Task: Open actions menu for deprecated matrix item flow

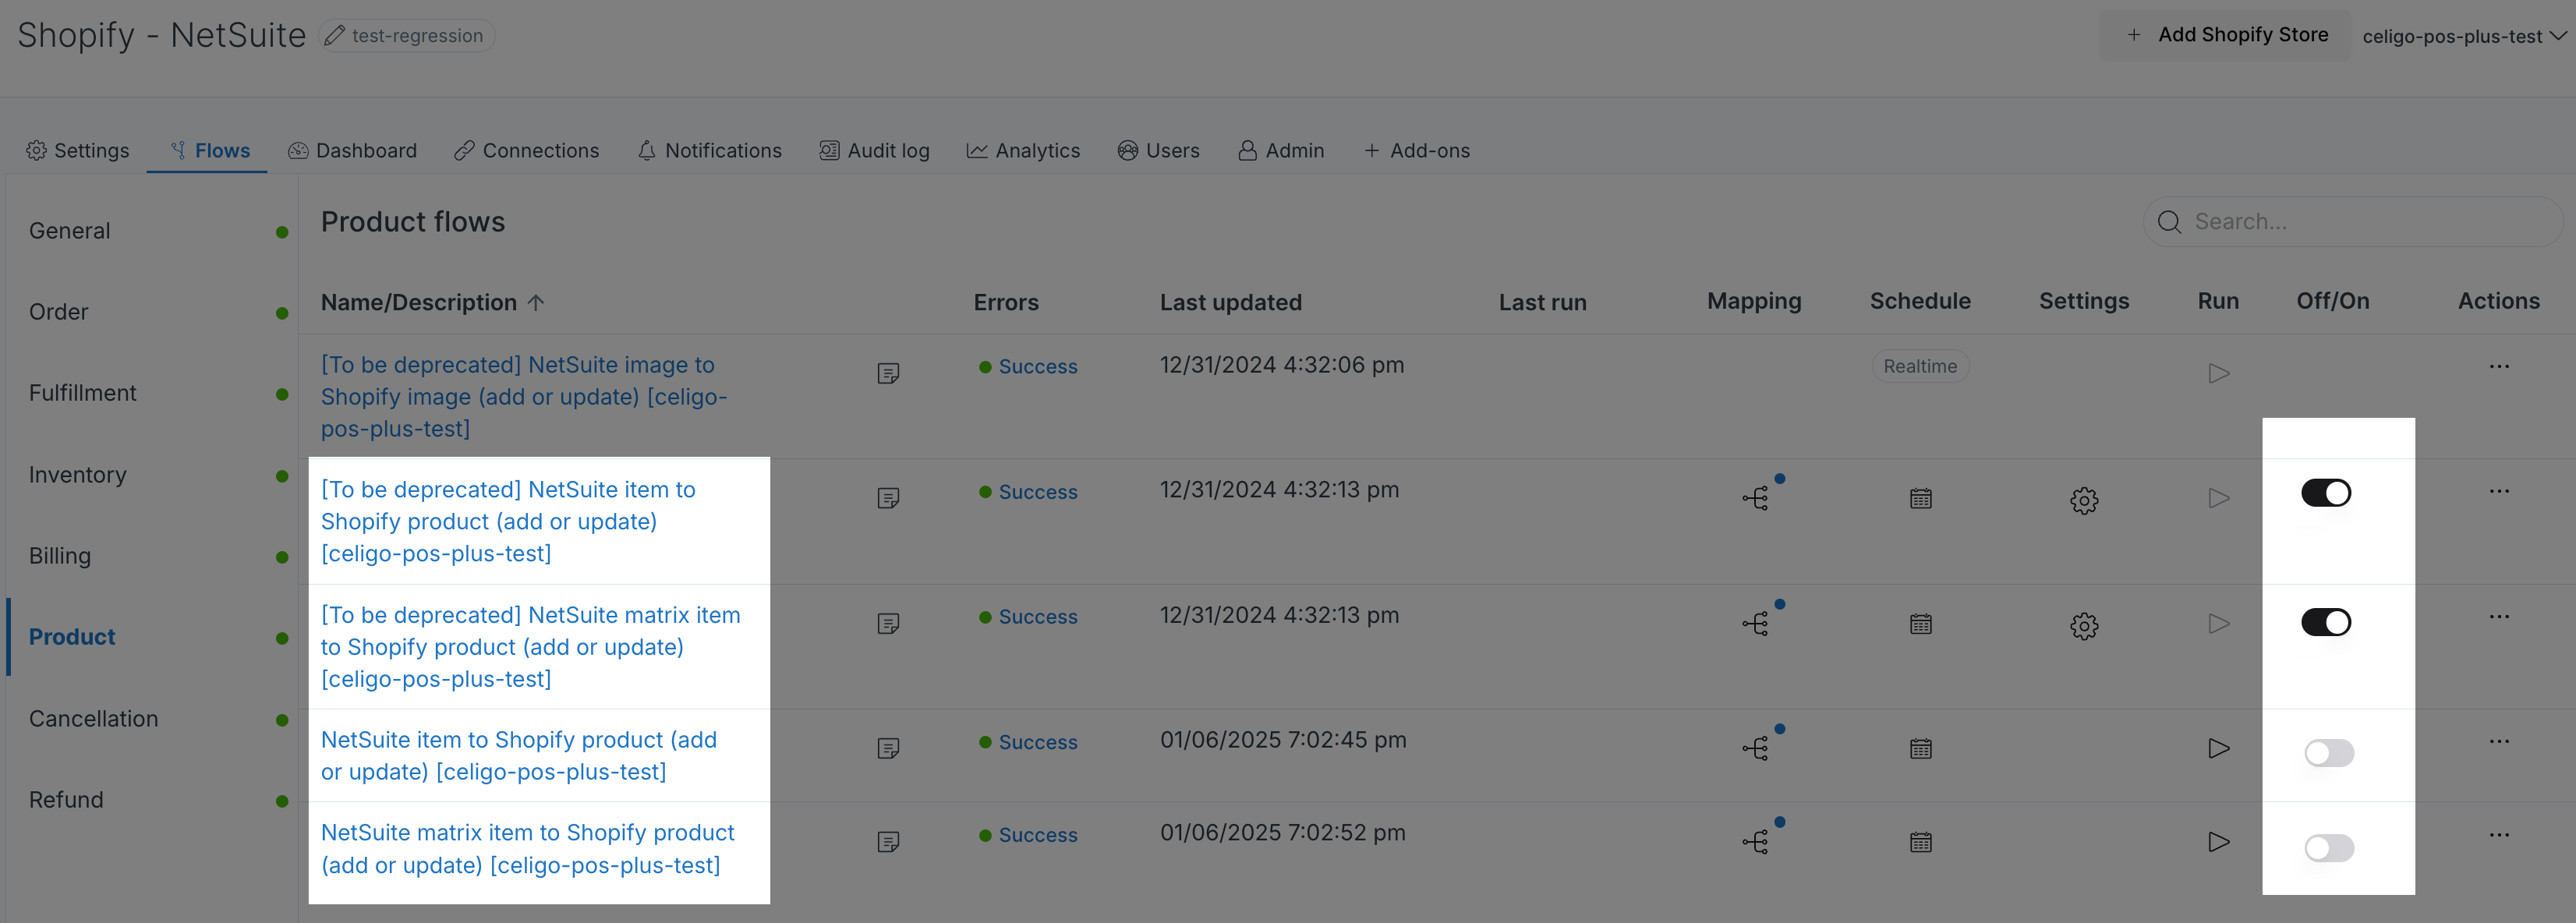Action: pyautogui.click(x=2499, y=616)
